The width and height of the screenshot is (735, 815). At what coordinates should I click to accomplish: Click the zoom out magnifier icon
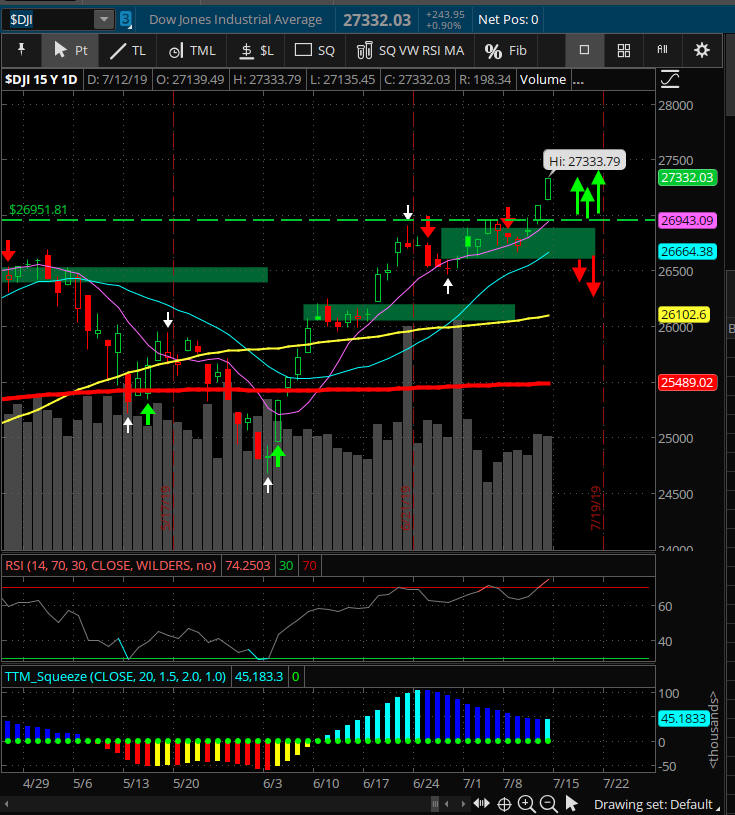[548, 805]
